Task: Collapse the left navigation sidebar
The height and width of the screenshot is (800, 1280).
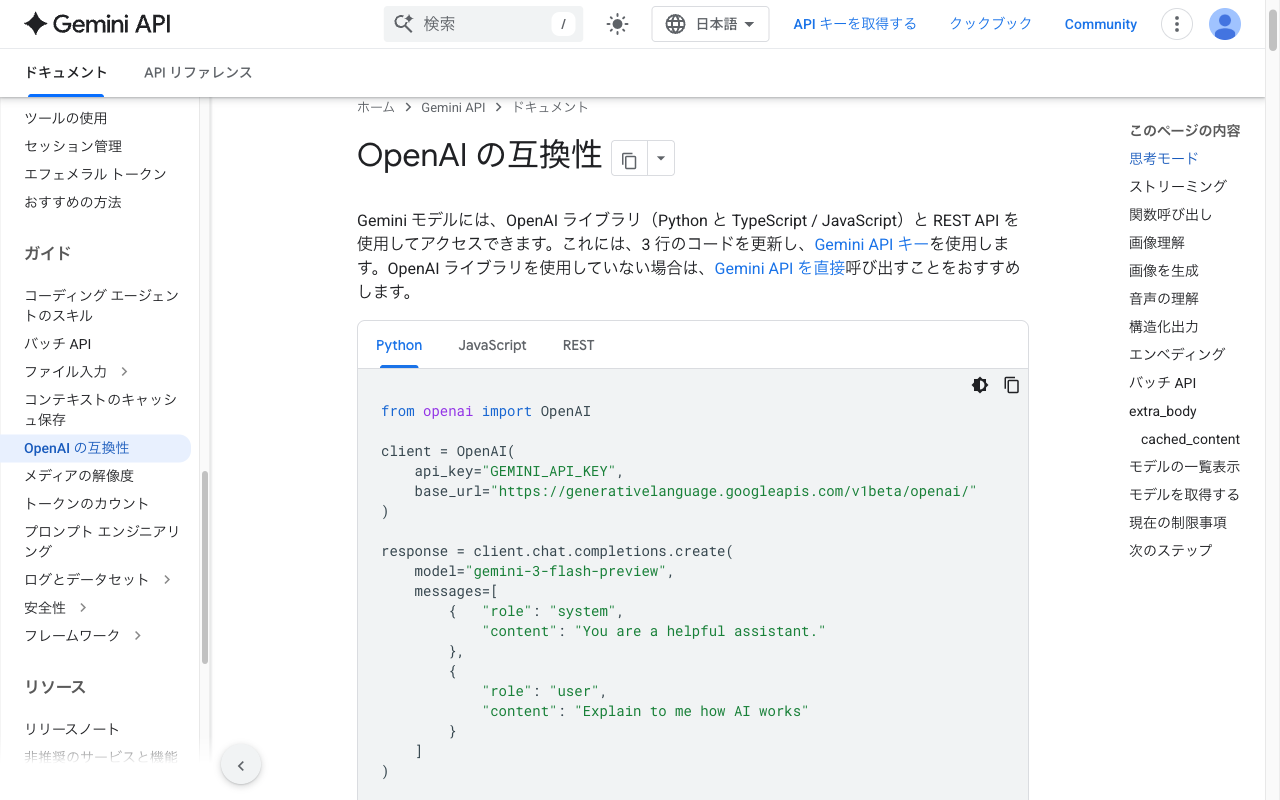Action: click(x=241, y=764)
